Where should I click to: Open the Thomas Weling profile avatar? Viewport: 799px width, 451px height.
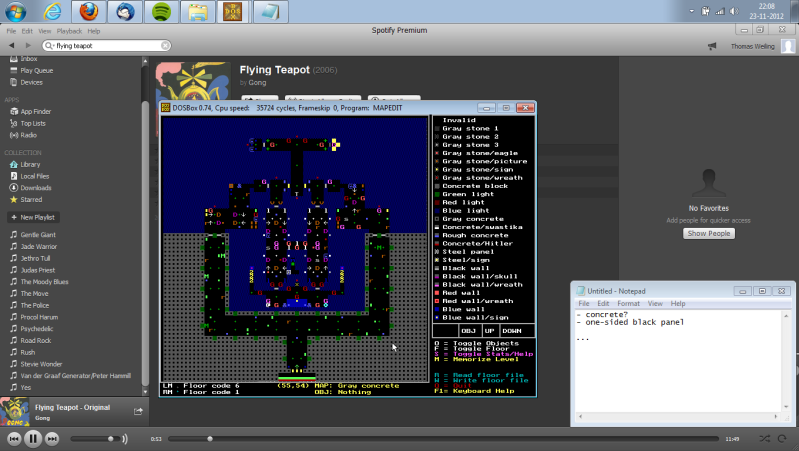coord(788,46)
